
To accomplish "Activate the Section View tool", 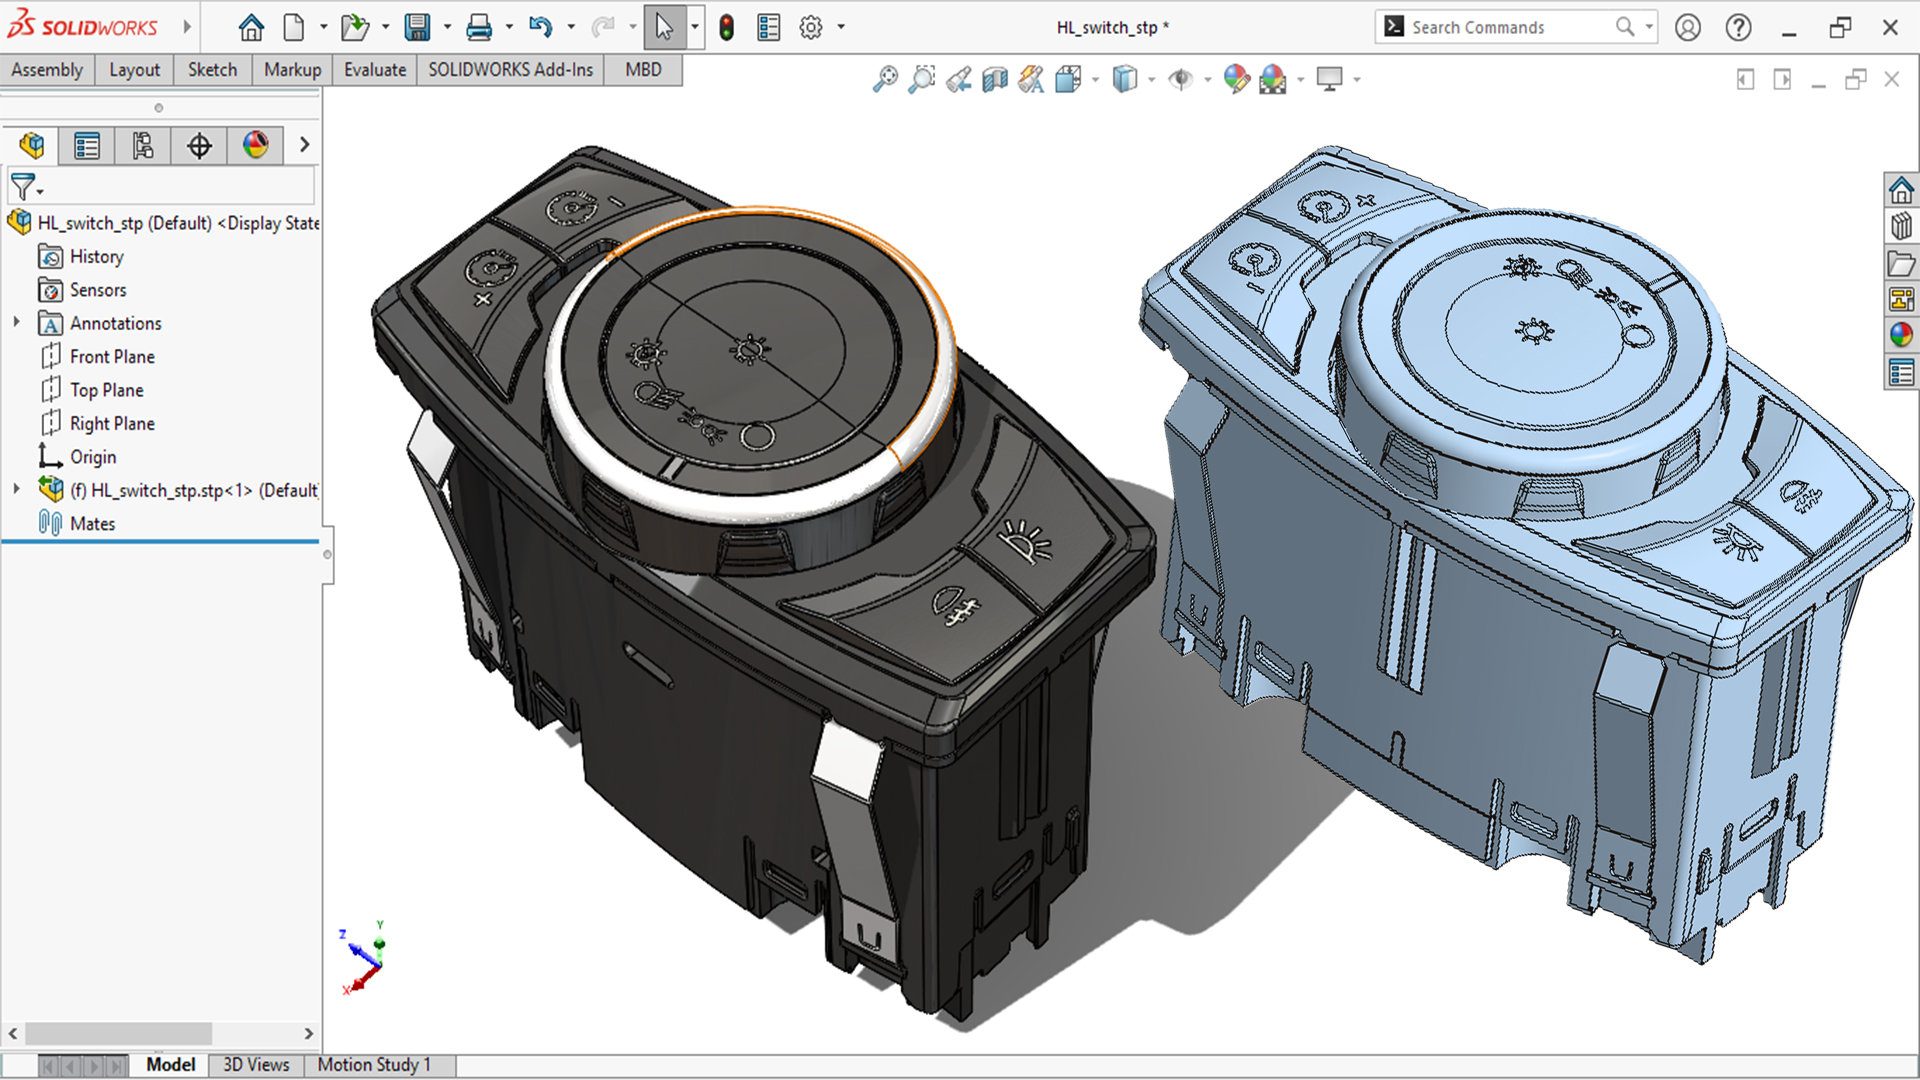I will [994, 79].
